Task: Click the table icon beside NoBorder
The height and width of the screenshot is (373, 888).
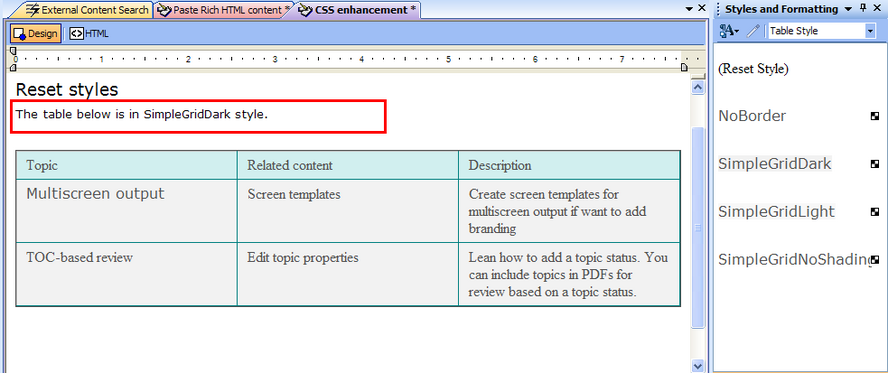Action: pyautogui.click(x=875, y=116)
